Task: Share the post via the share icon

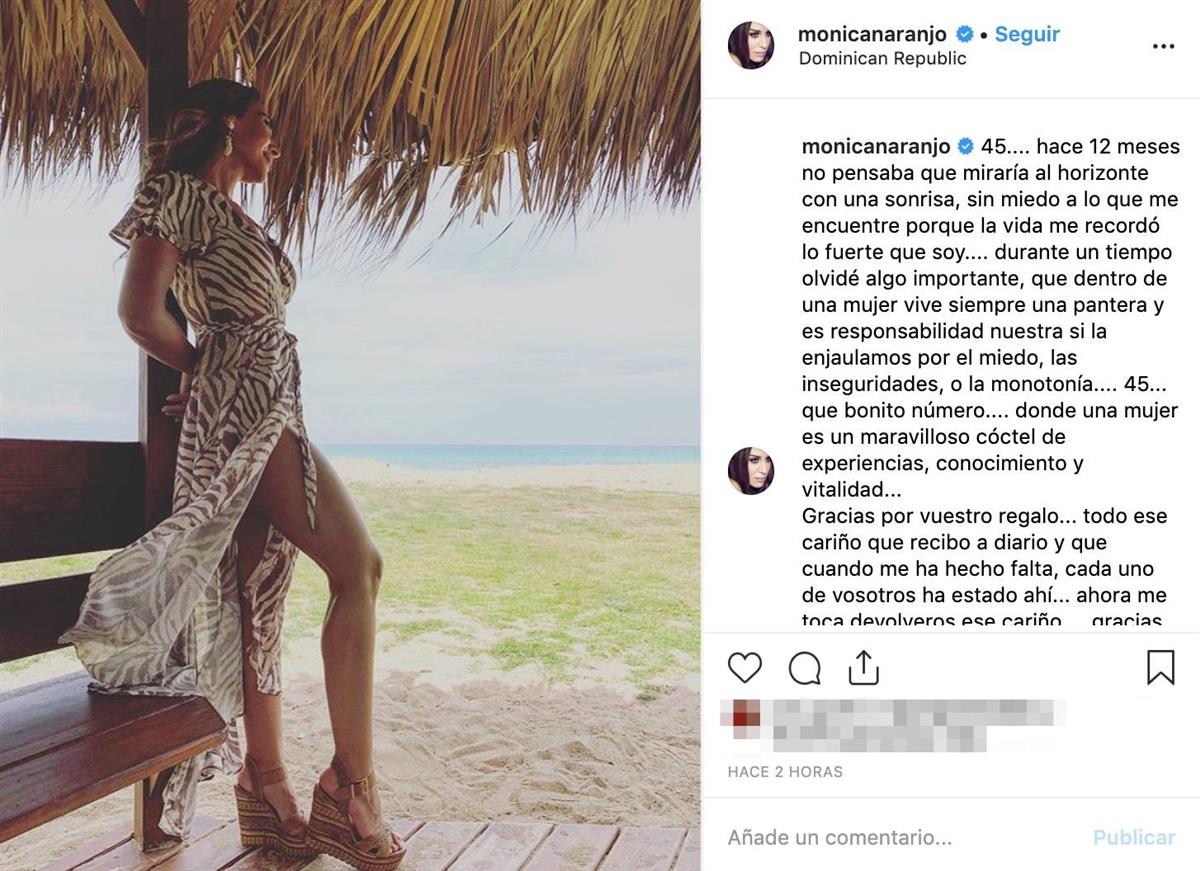Action: tap(863, 667)
